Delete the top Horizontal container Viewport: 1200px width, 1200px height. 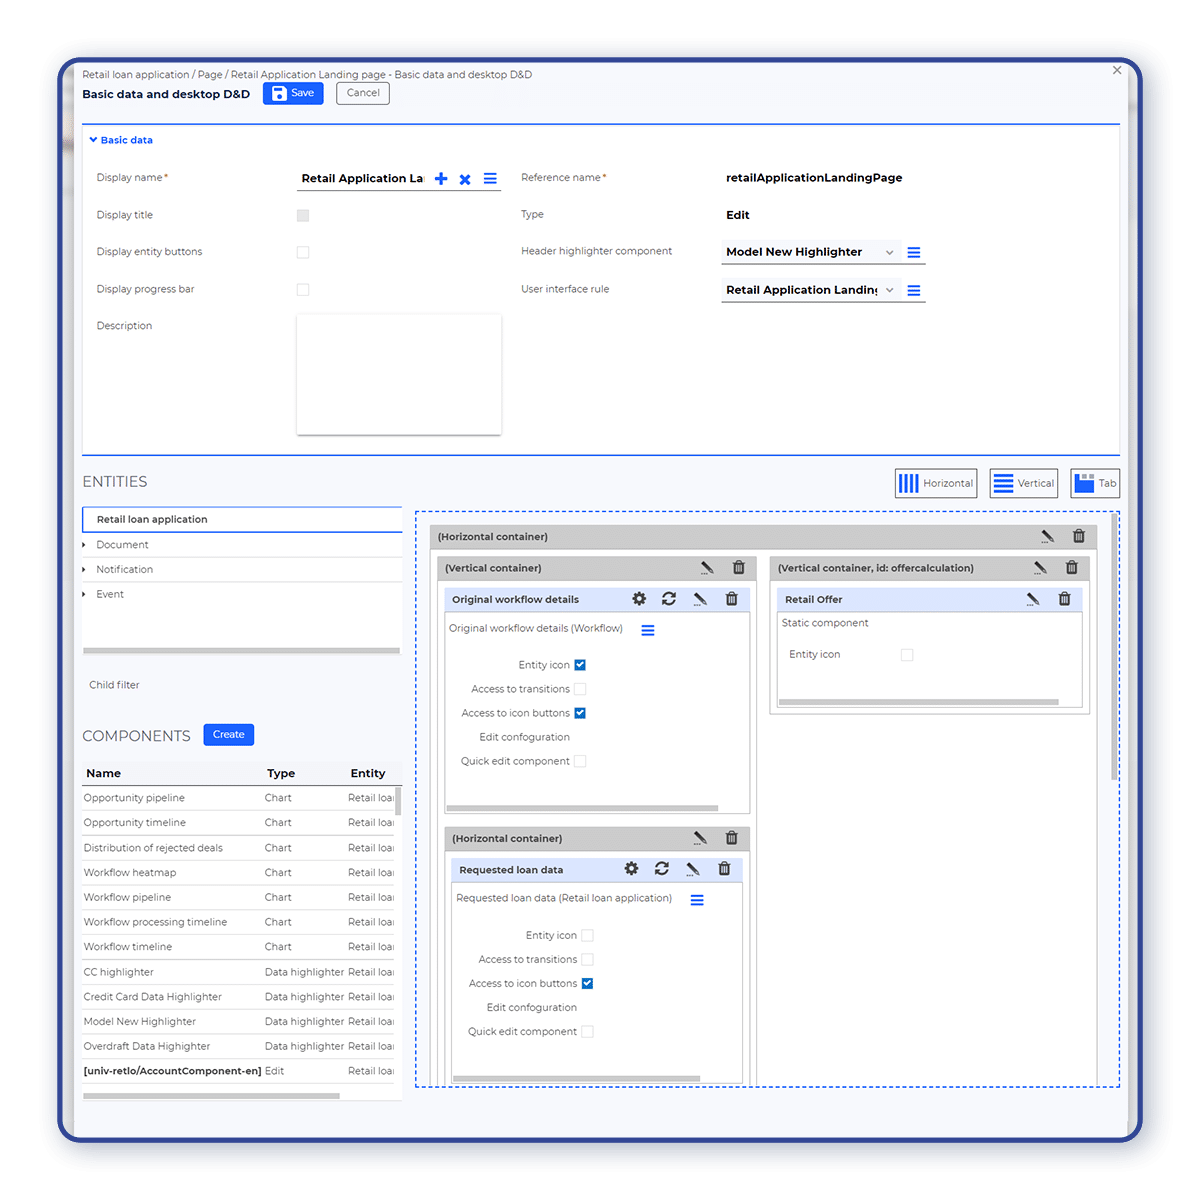pos(1078,537)
